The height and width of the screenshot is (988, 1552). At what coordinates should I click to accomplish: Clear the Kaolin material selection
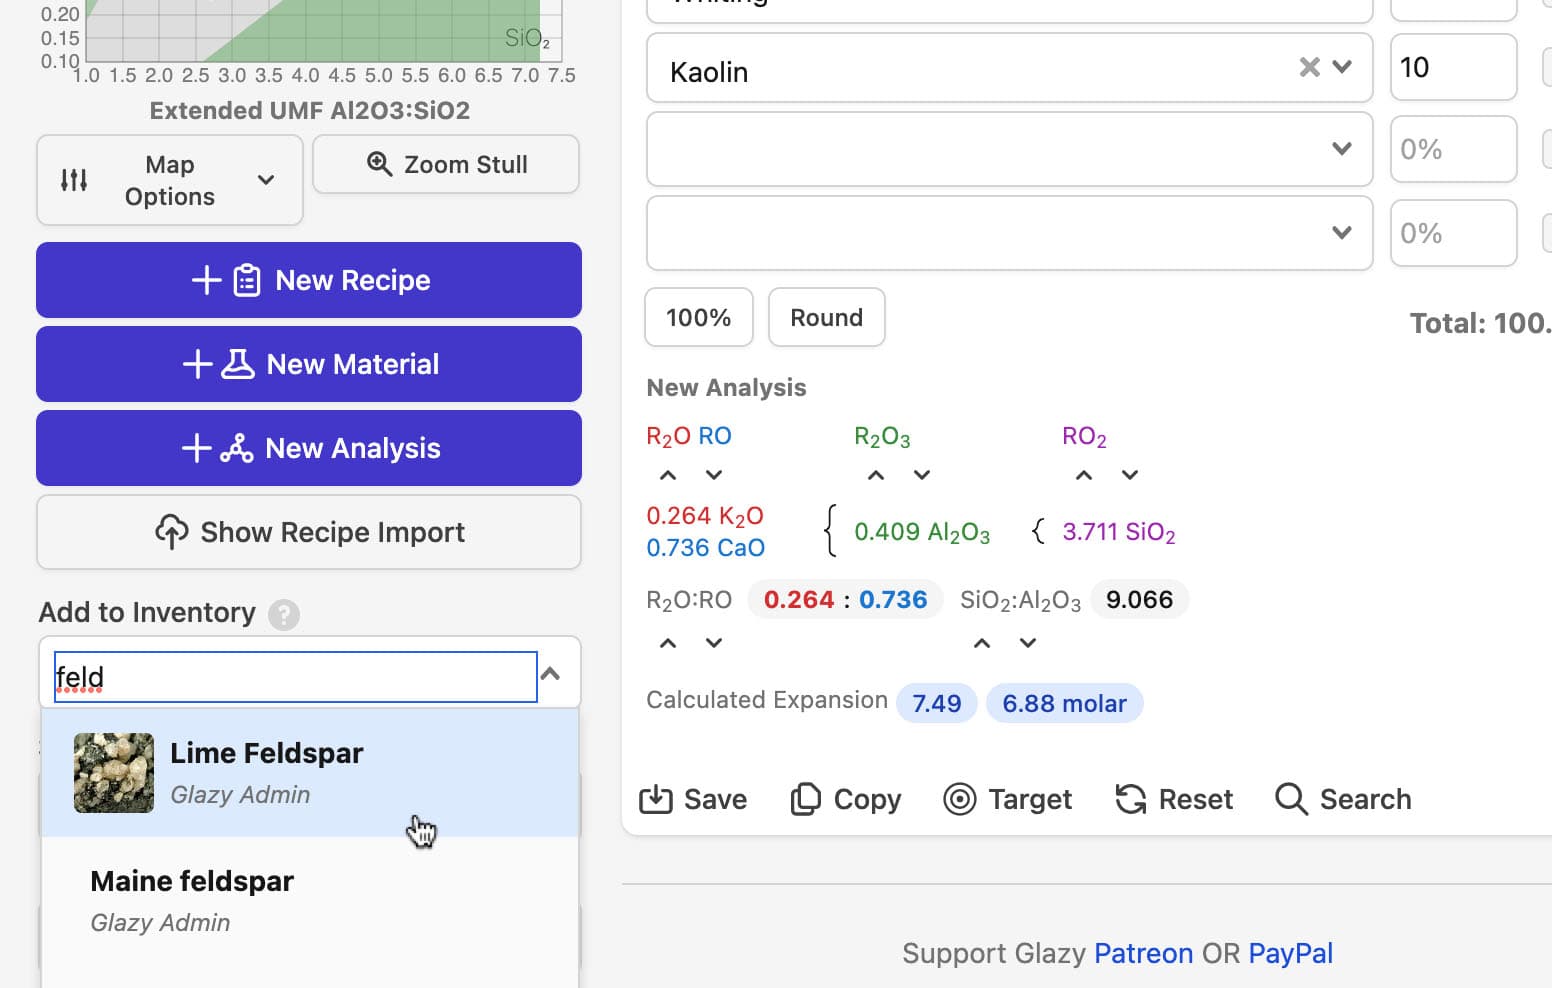tap(1309, 67)
